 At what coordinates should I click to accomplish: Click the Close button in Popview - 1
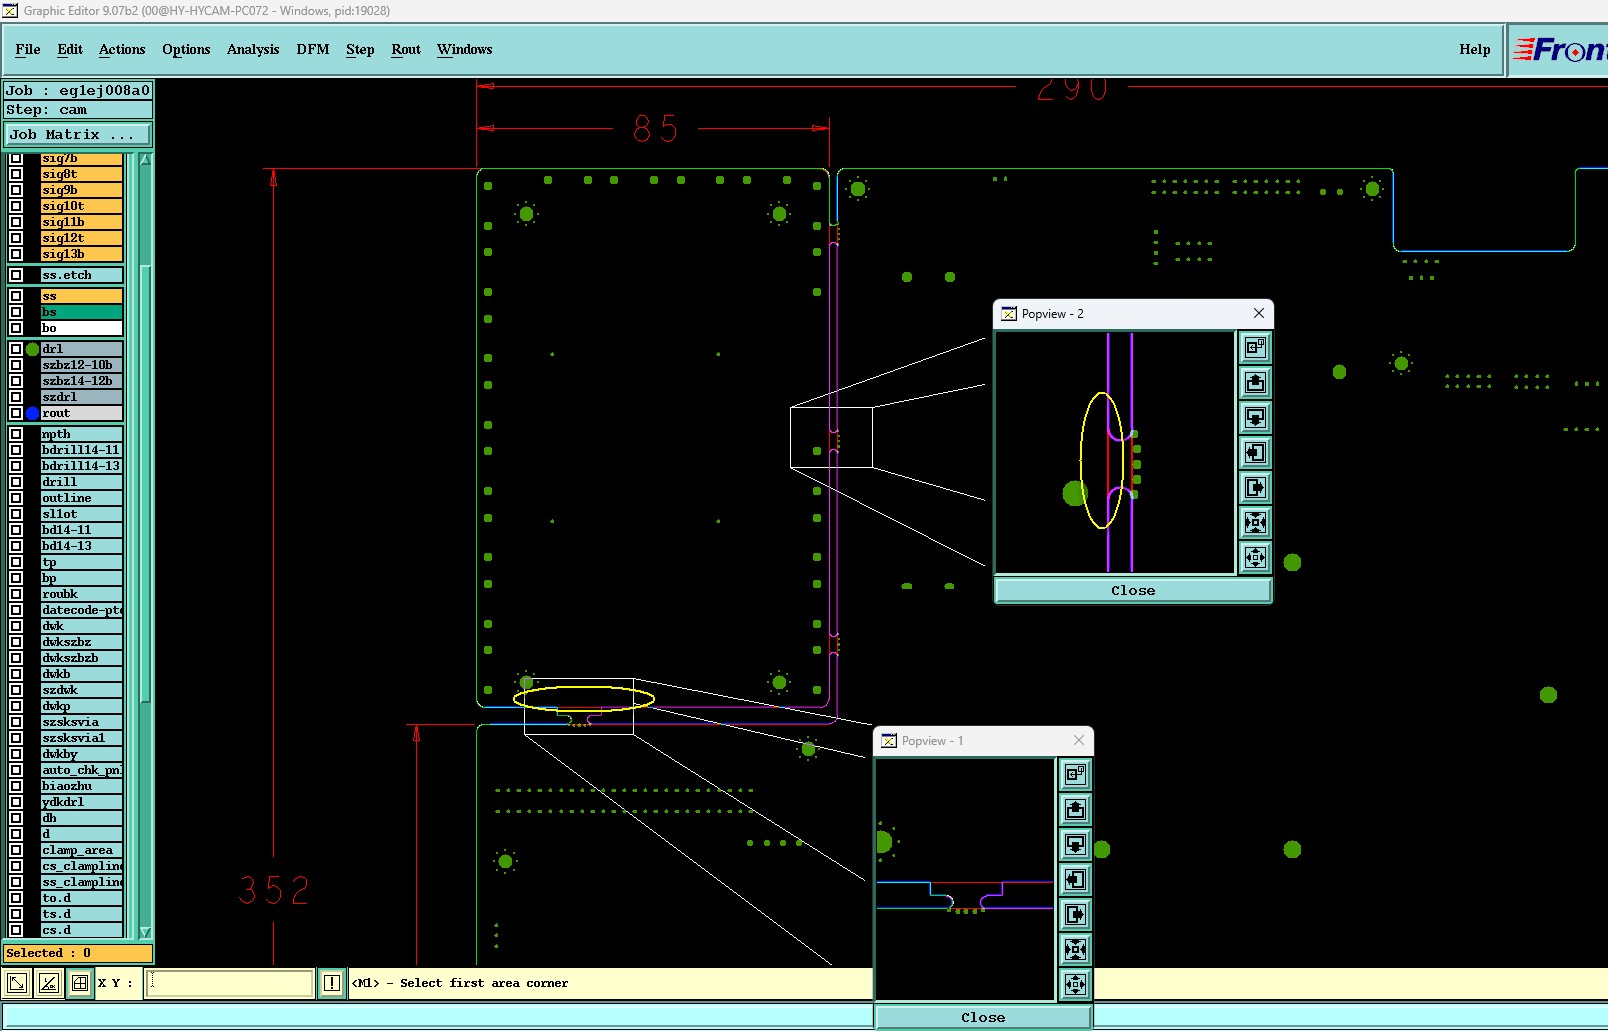pos(983,1017)
